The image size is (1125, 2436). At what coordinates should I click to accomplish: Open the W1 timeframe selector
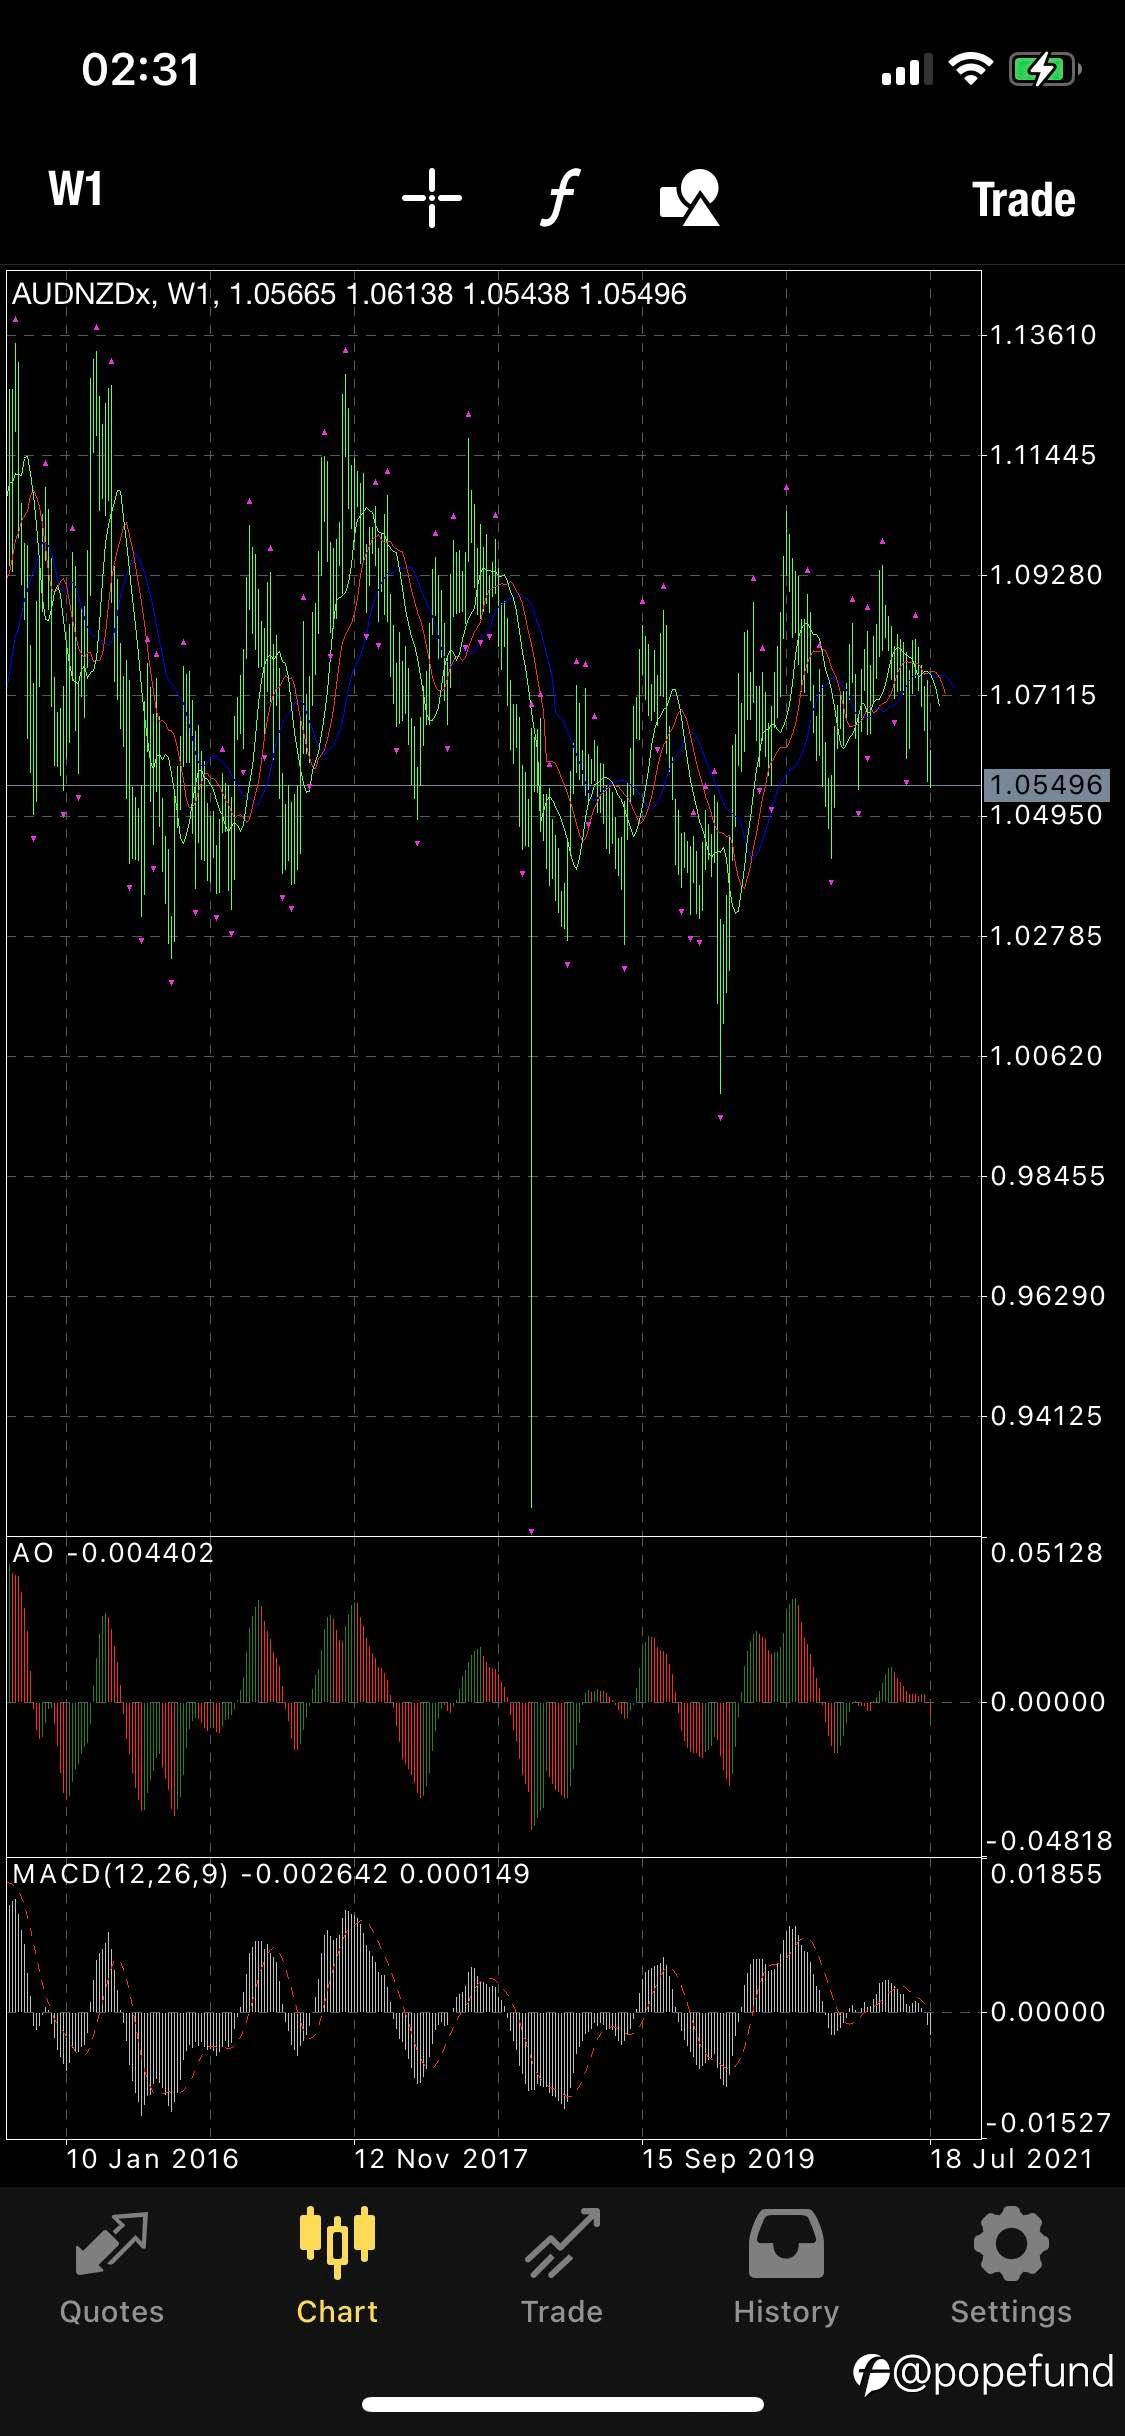click(x=76, y=189)
